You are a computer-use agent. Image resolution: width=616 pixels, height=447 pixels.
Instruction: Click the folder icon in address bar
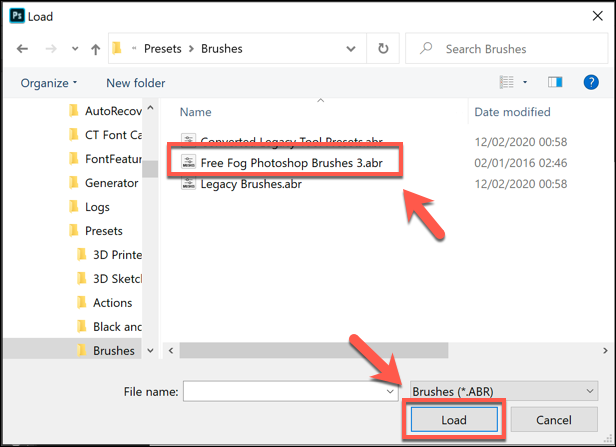click(117, 48)
